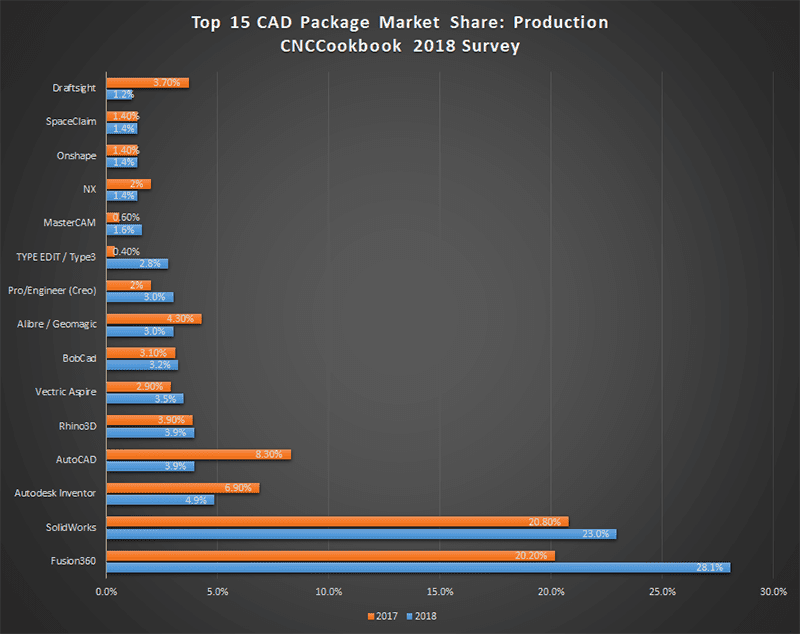Click the "TYPE EDIT / Type3" label
The image size is (800, 634).
[56, 257]
